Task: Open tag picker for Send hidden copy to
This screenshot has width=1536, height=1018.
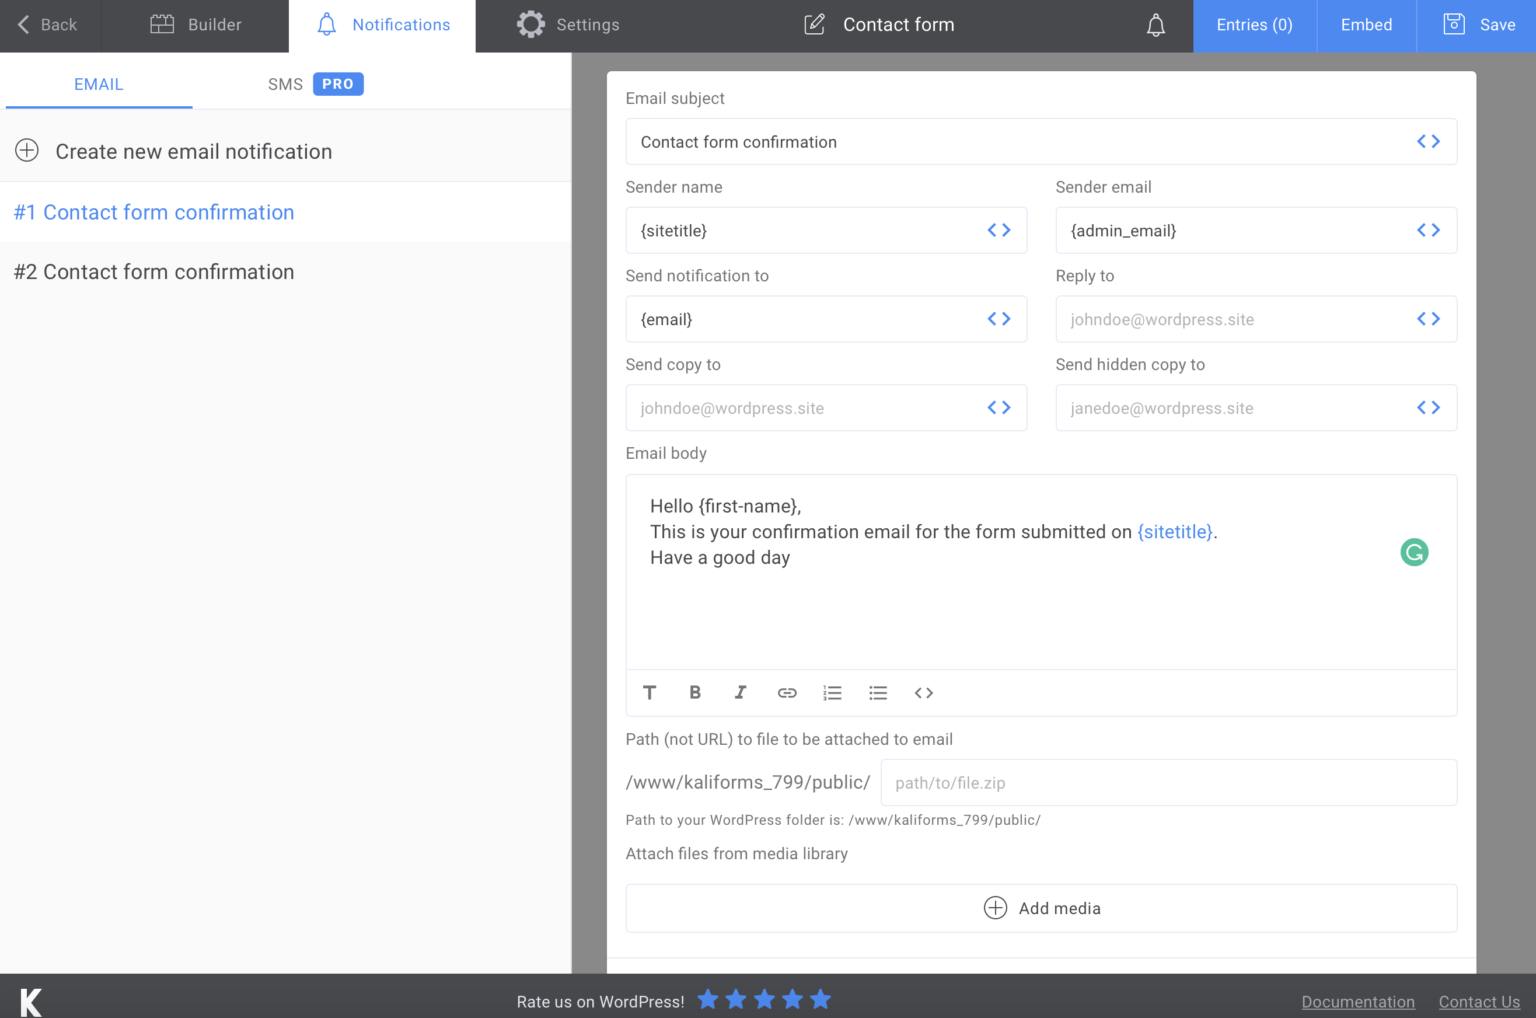Action: (1430, 407)
